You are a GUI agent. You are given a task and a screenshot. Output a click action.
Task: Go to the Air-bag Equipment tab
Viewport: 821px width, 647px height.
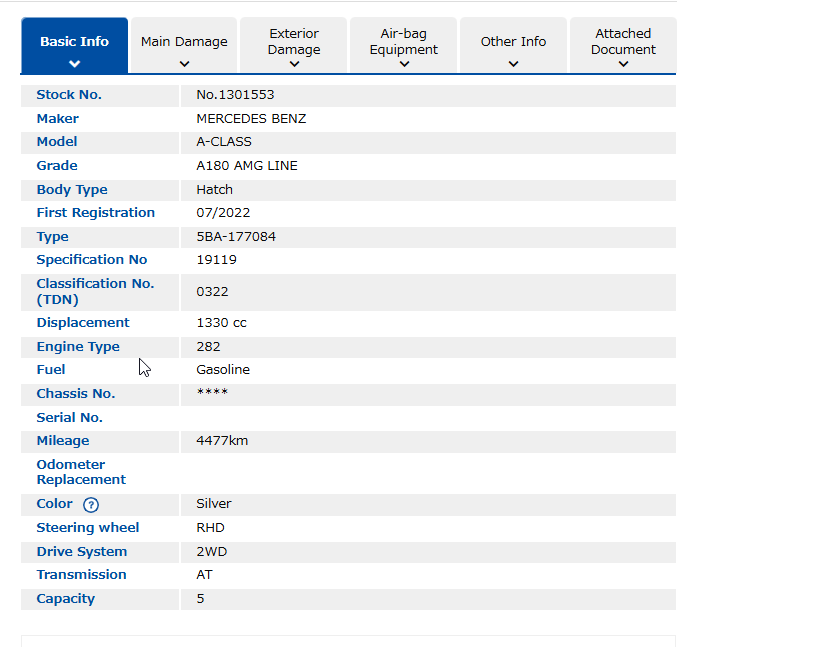(x=404, y=41)
